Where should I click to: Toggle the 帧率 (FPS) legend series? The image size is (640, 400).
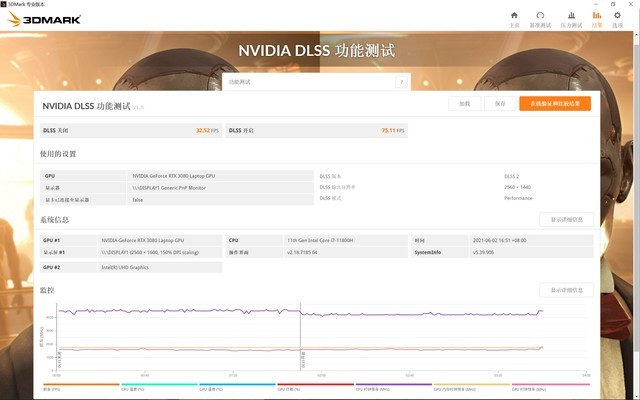pos(81,387)
